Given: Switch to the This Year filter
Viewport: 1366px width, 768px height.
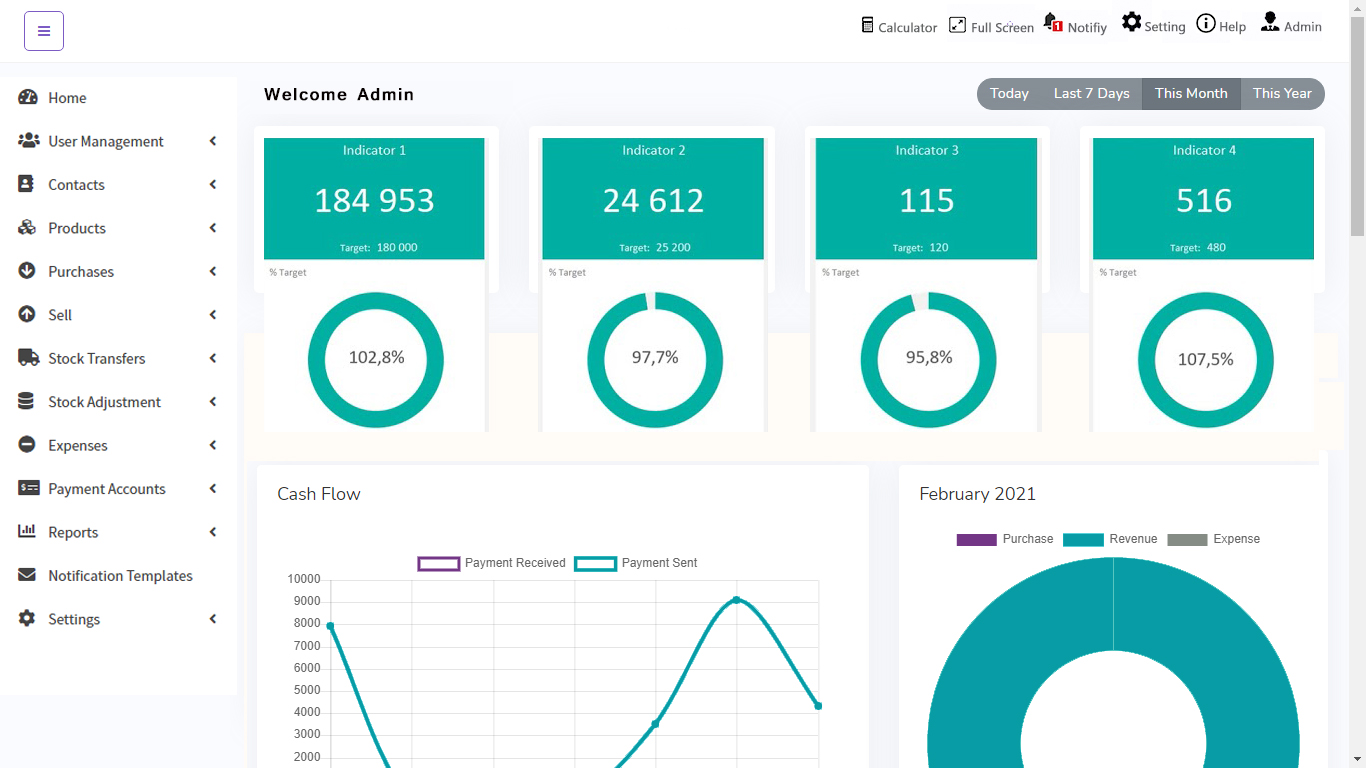Looking at the screenshot, I should pyautogui.click(x=1282, y=94).
